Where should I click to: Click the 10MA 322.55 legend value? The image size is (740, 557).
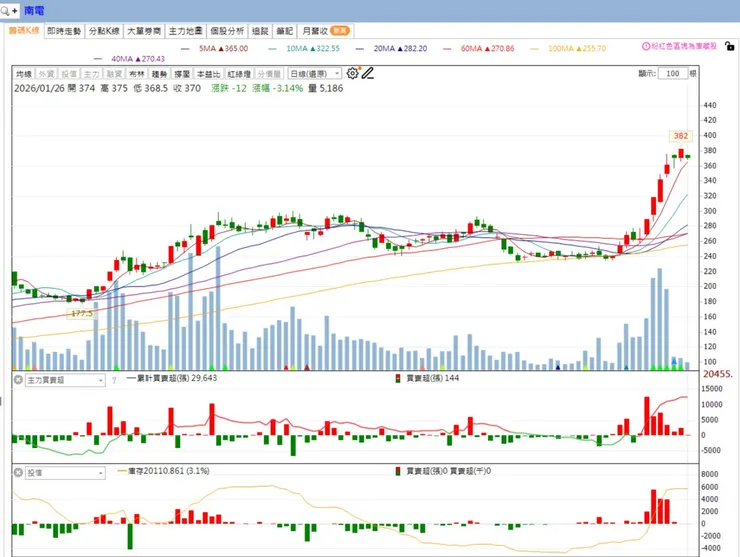tap(313, 49)
